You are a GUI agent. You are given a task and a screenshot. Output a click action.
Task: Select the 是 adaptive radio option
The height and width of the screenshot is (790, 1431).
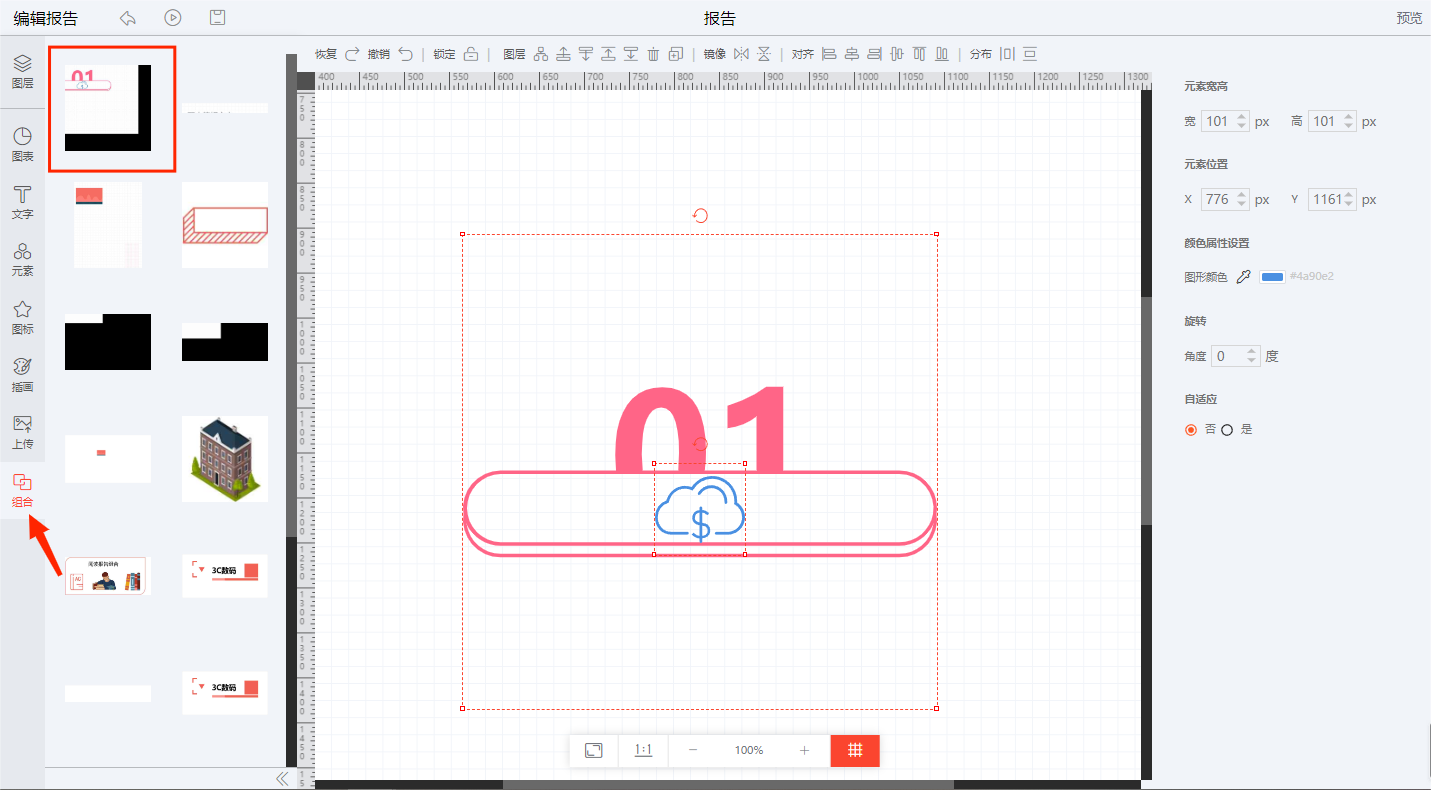pyautogui.click(x=1227, y=430)
